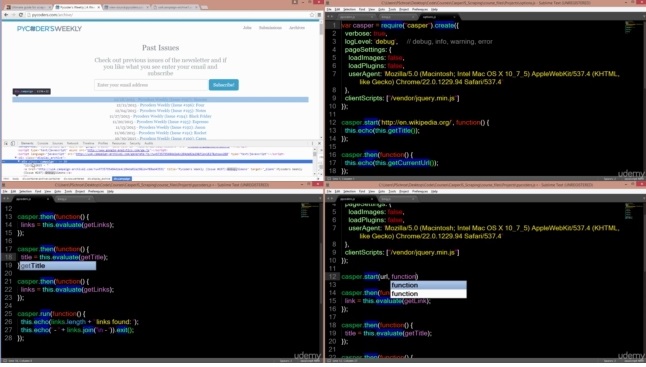Activate the DevTools inspect element magnifier
Viewport: 646px width, 367px height.
point(6,143)
